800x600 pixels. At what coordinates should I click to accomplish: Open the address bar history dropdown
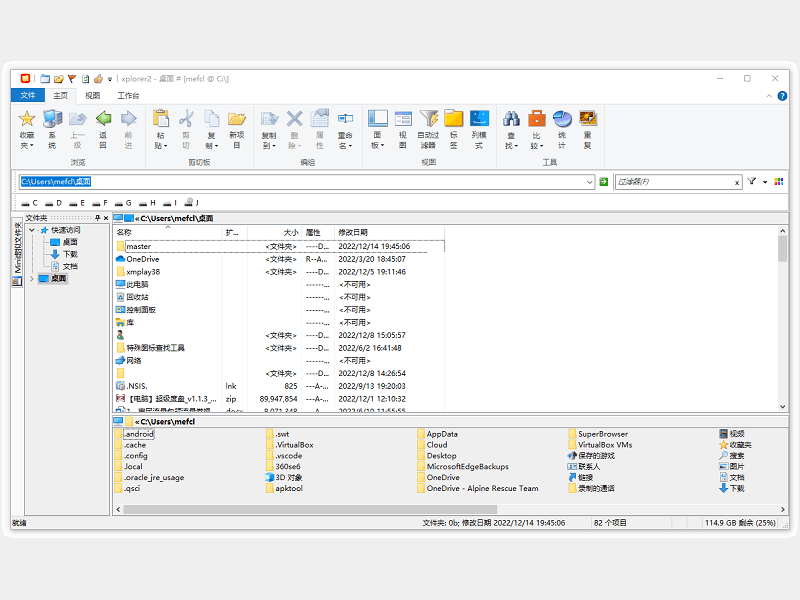pyautogui.click(x=589, y=183)
